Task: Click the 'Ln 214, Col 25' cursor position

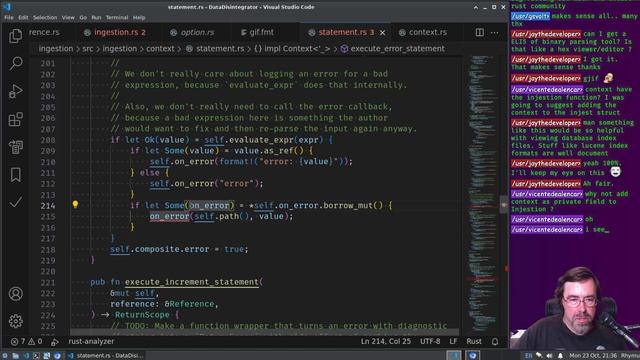Action: pos(386,341)
